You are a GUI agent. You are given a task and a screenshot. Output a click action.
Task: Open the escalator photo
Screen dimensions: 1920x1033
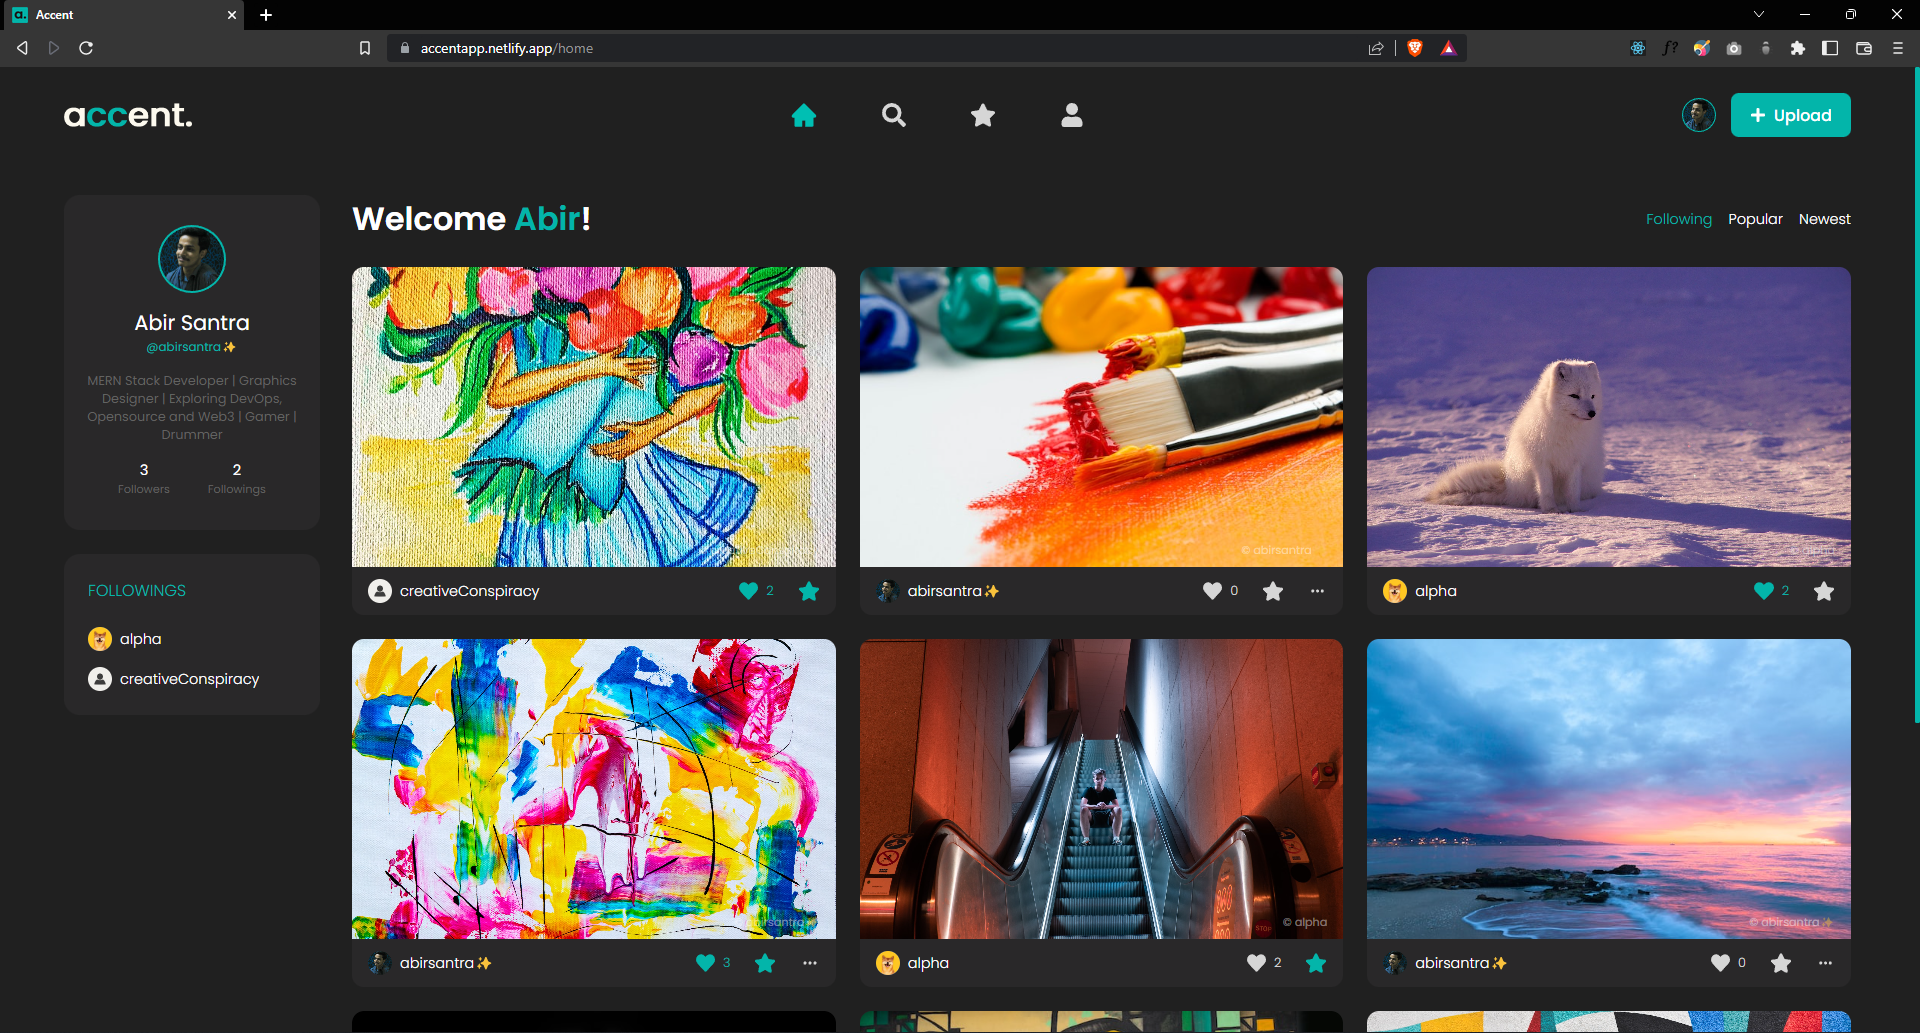[1101, 789]
